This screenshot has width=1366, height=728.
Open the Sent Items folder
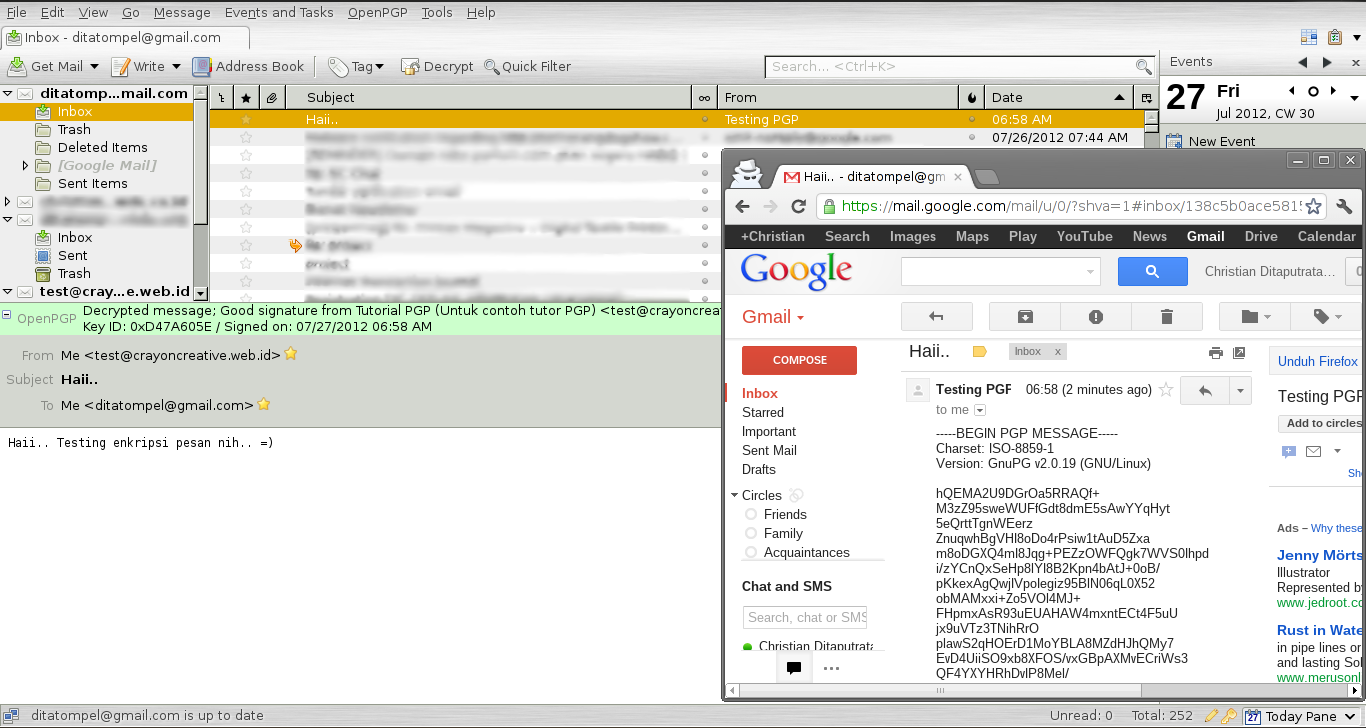click(92, 183)
